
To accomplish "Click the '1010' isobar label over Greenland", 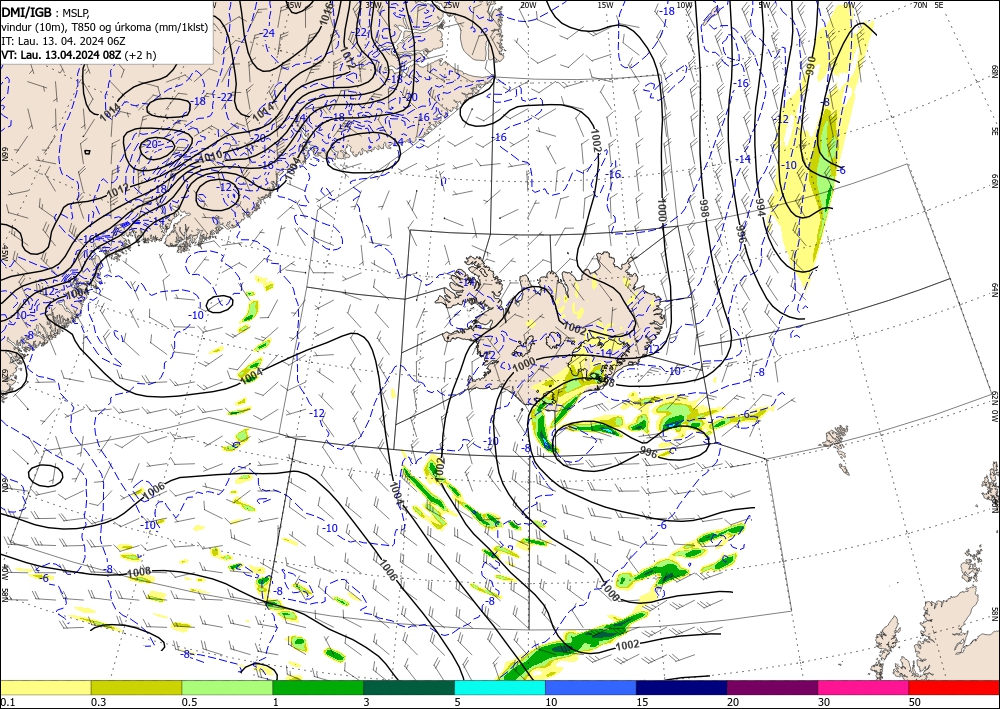I will (210, 155).
